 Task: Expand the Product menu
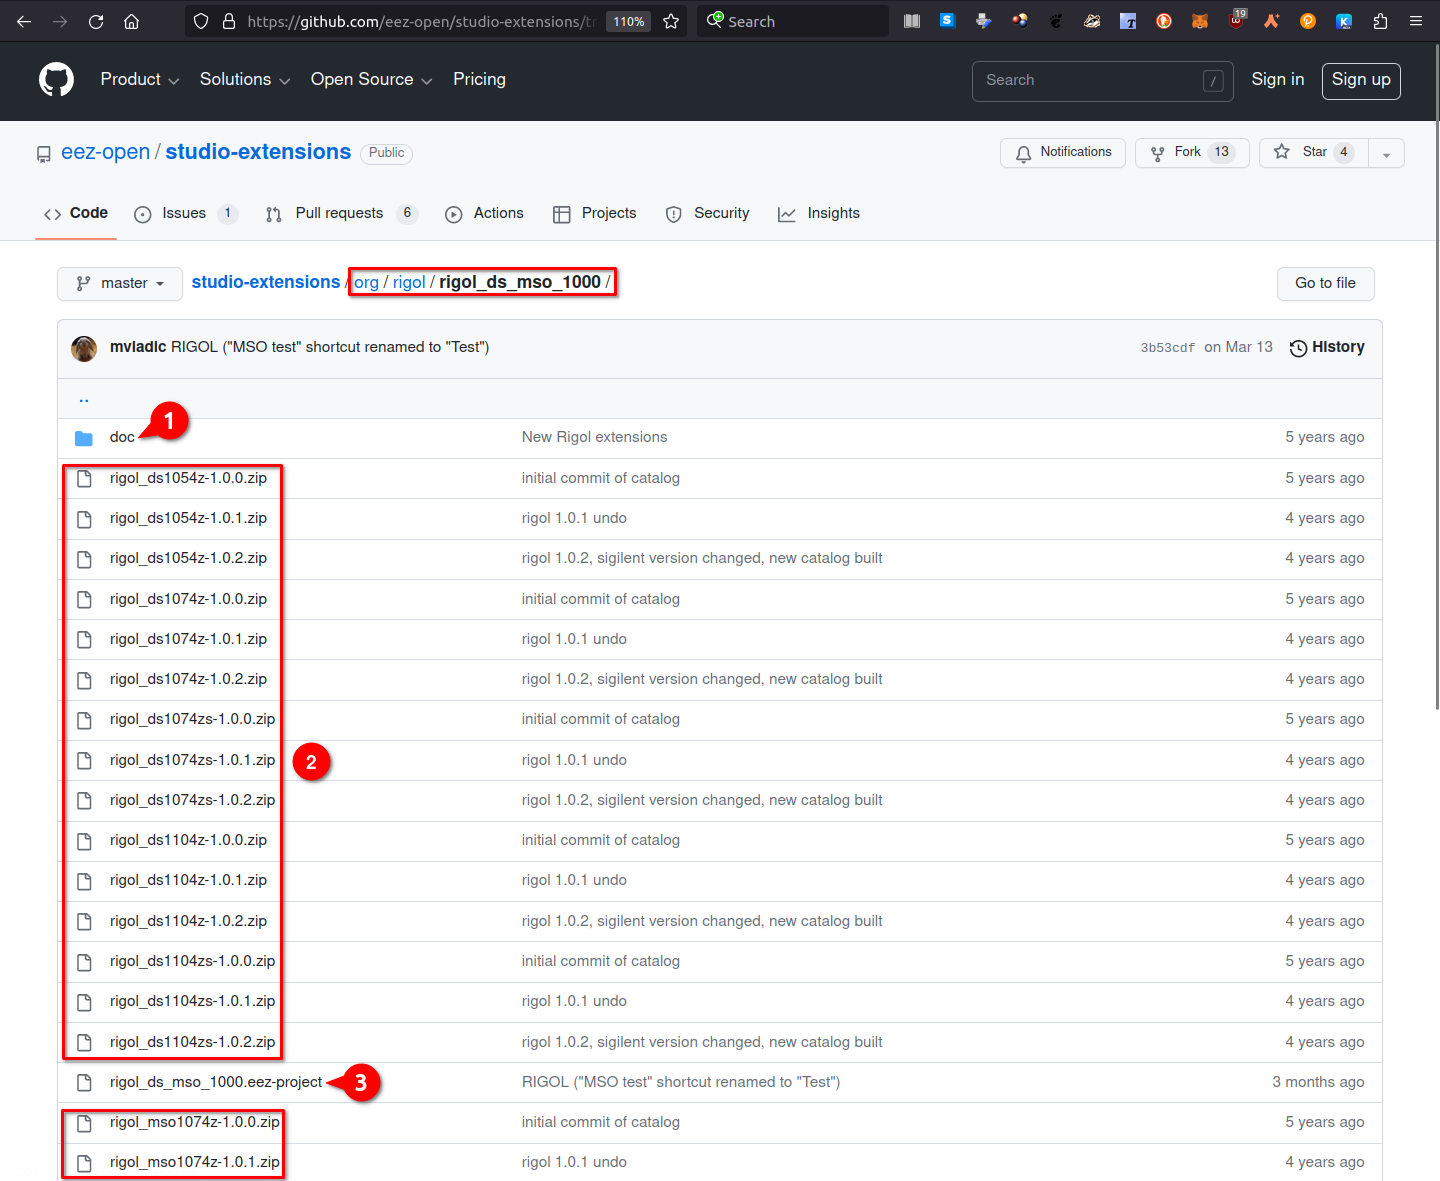(x=140, y=80)
